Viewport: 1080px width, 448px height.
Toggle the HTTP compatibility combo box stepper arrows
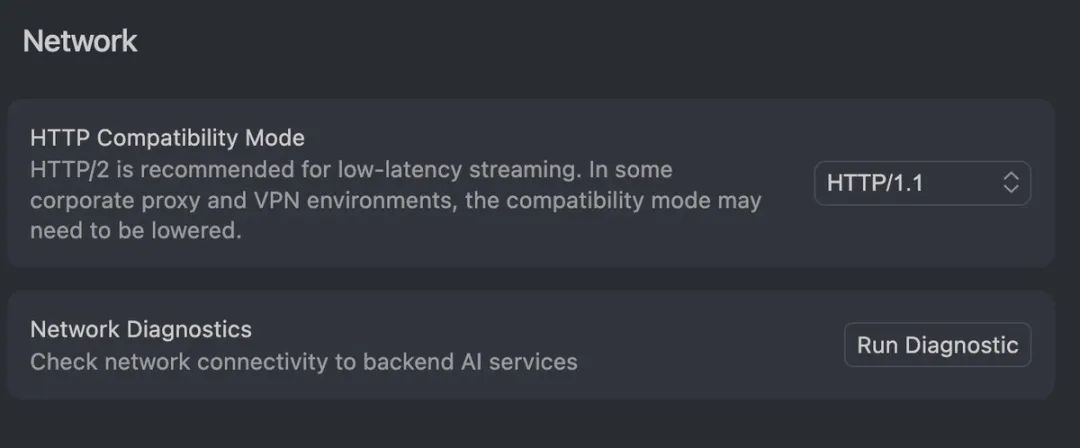tap(1010, 183)
